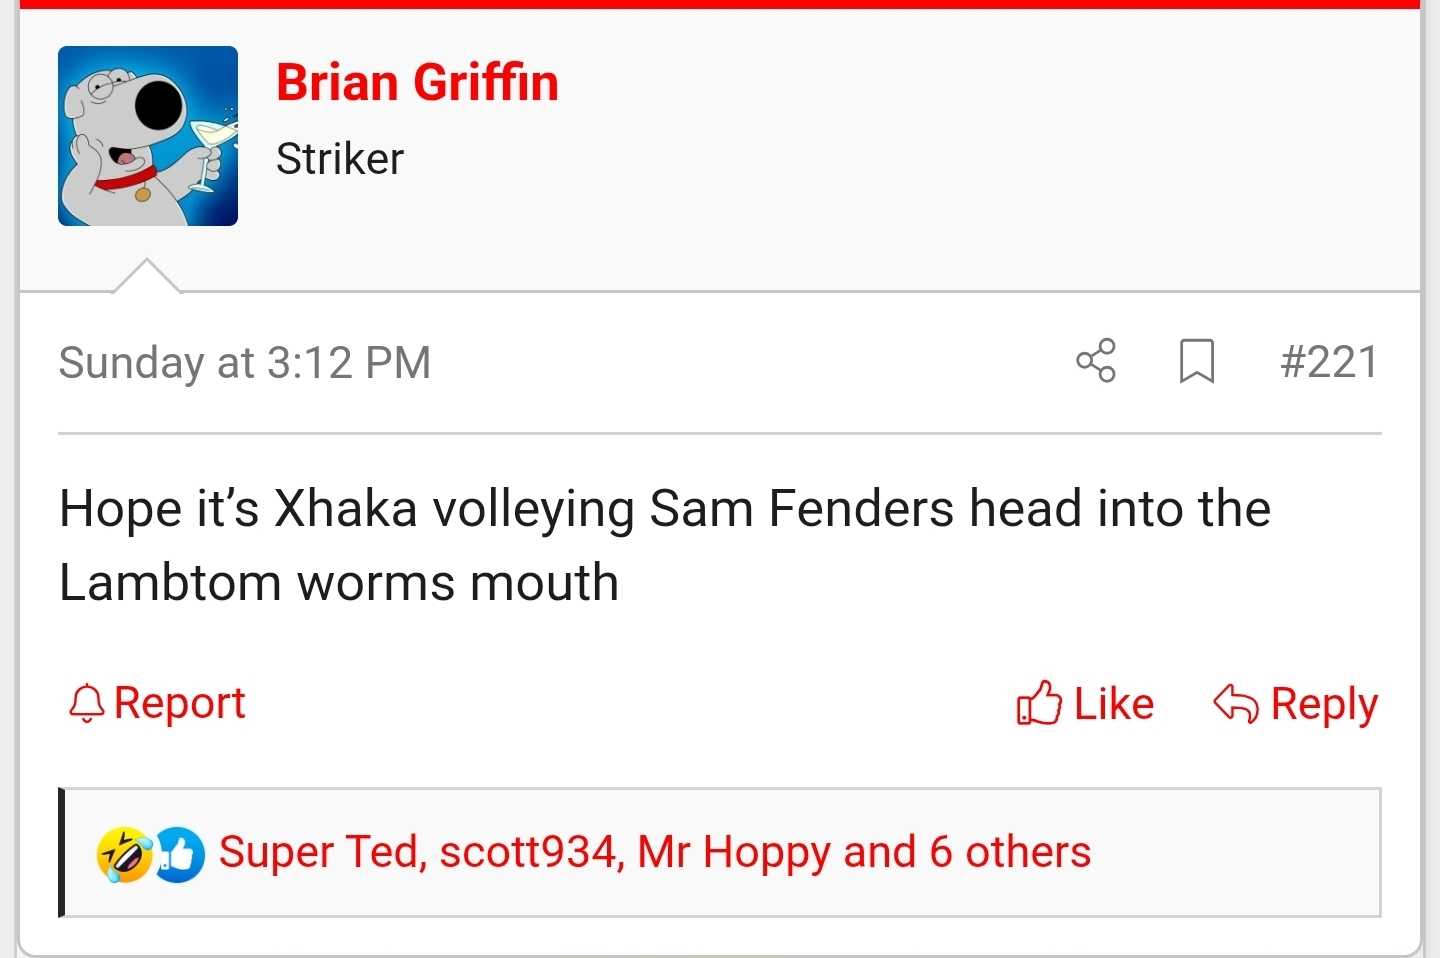The image size is (1440, 958).
Task: Click the Striker user title
Action: tap(340, 158)
